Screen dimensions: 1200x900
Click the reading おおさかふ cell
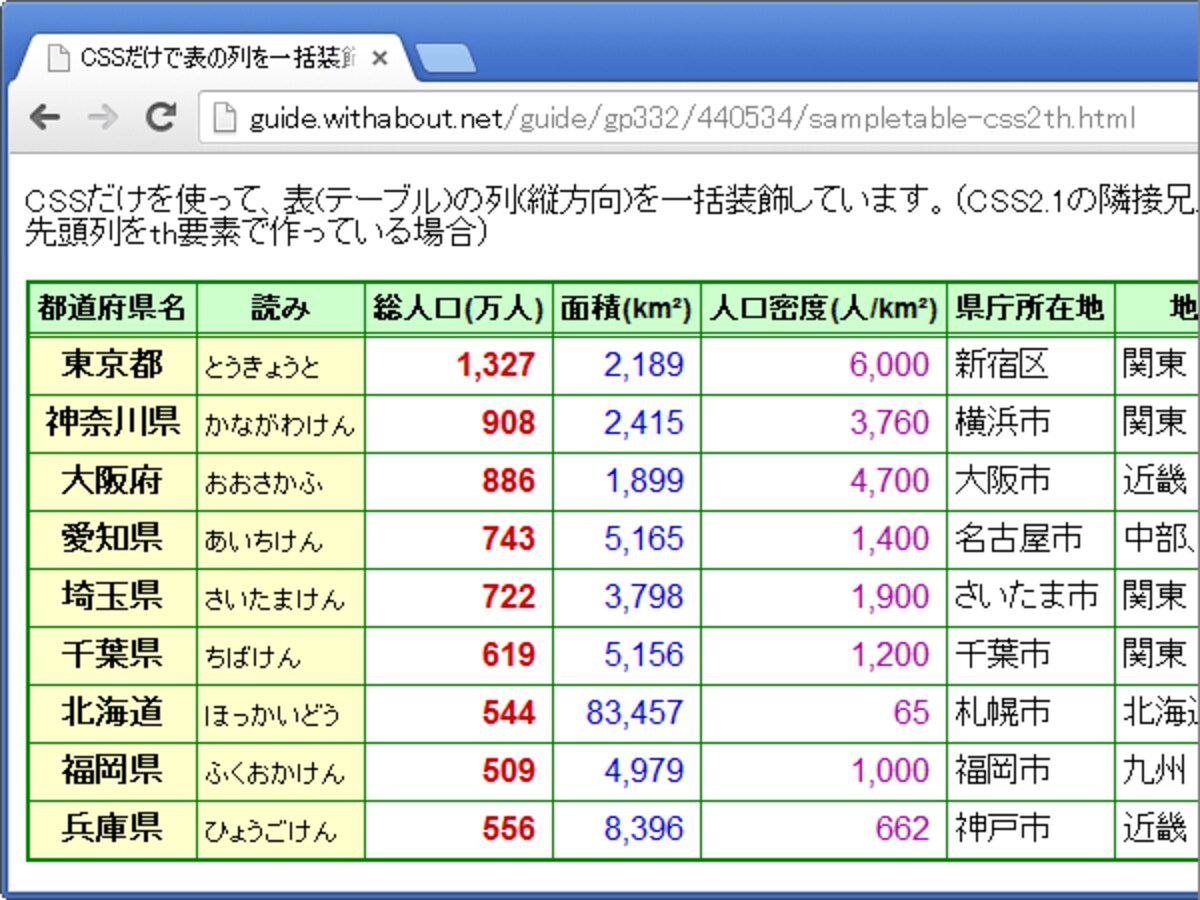[x=281, y=481]
